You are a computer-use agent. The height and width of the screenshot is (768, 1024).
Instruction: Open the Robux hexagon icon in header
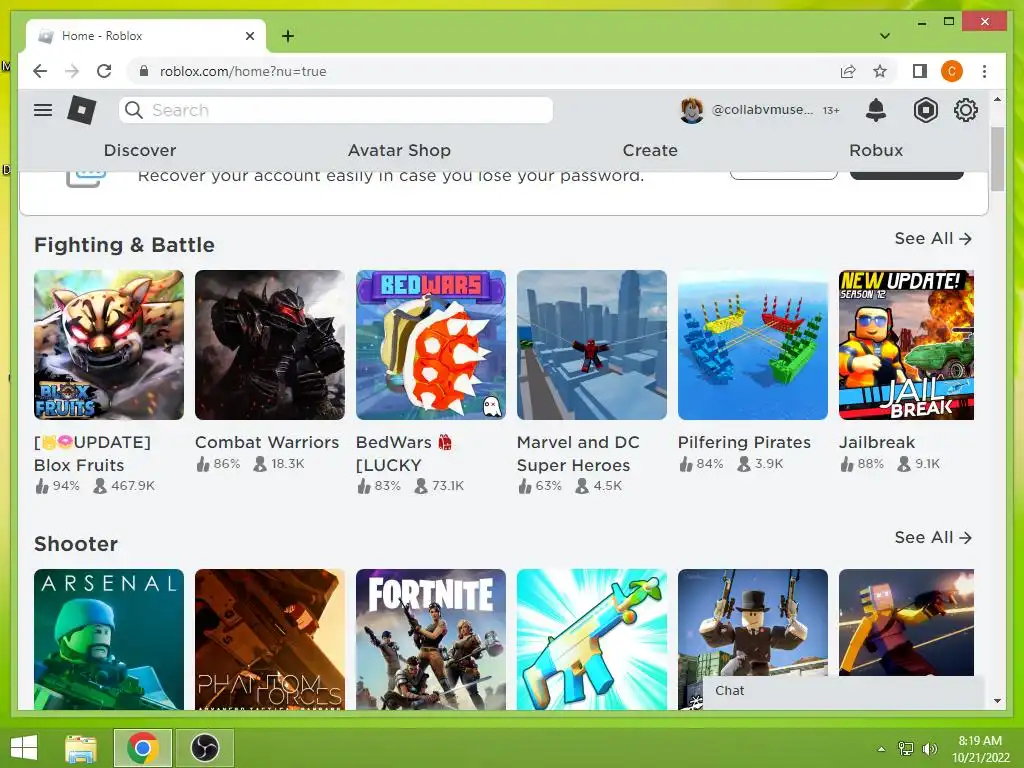click(x=925, y=110)
